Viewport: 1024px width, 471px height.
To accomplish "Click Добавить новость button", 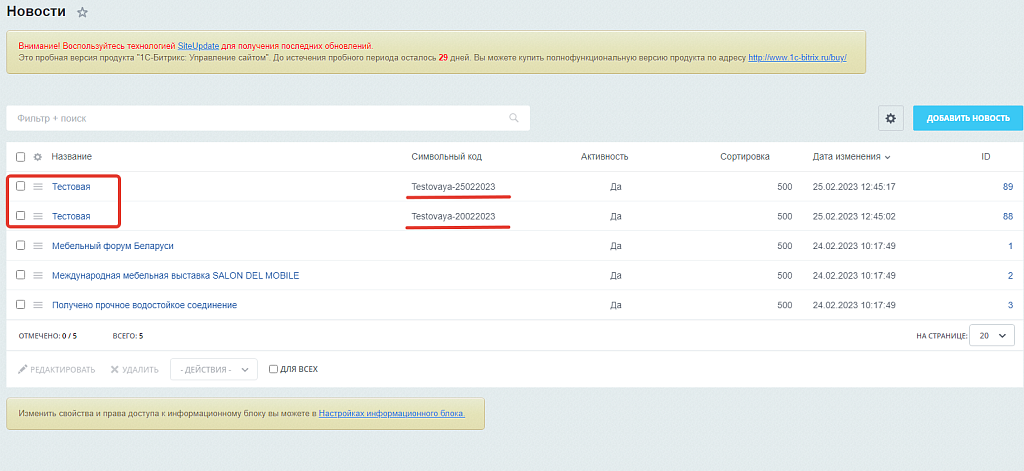I will coord(967,118).
